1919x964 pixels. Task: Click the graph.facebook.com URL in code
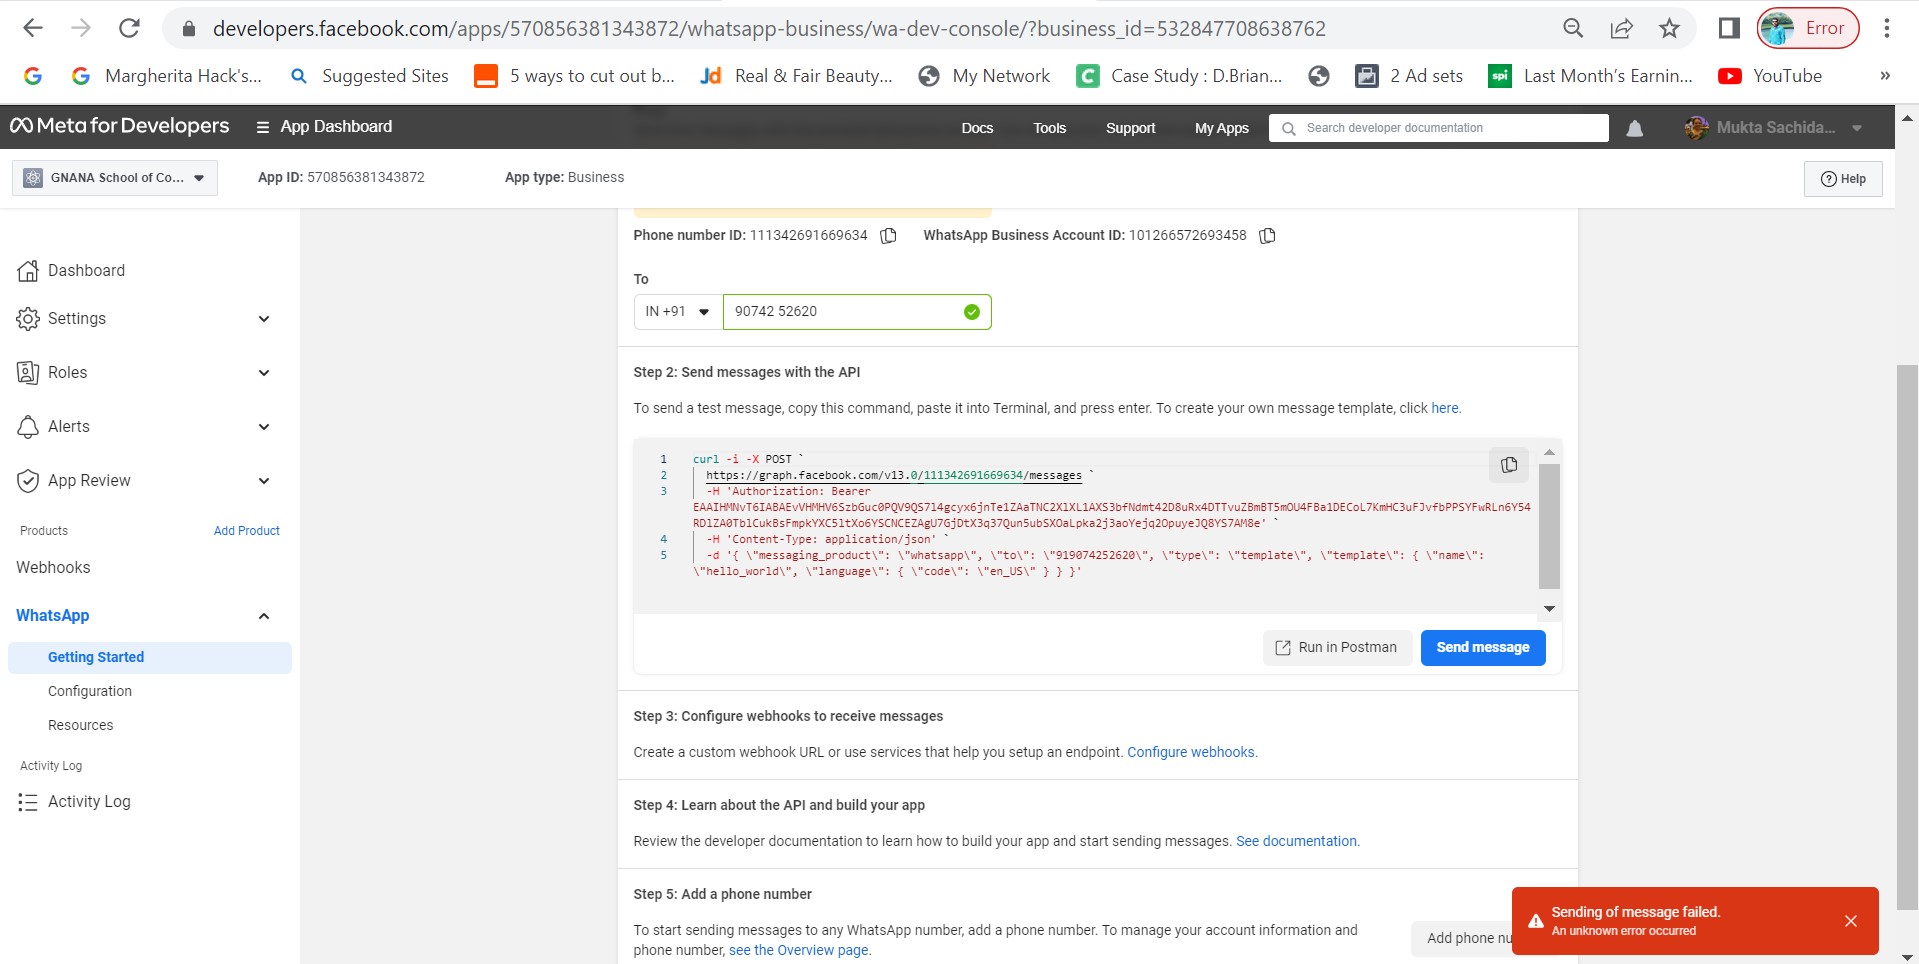(893, 475)
